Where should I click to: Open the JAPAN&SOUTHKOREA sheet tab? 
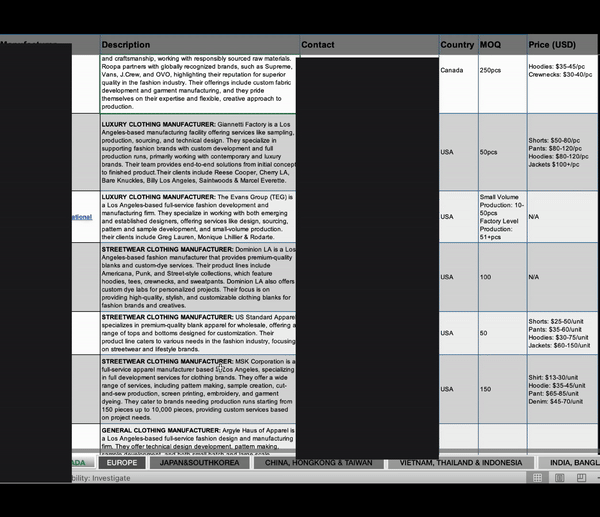pos(200,463)
